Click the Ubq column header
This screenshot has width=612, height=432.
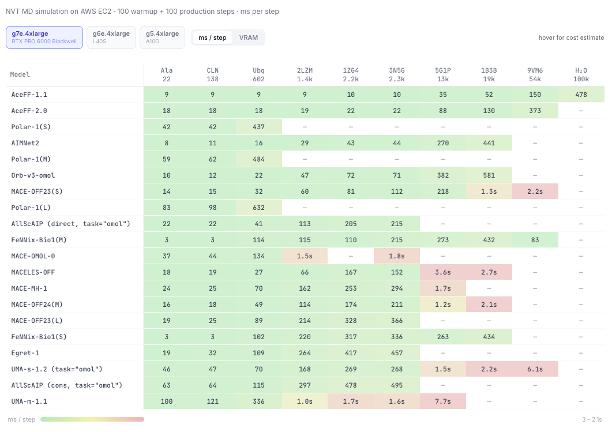point(258,75)
